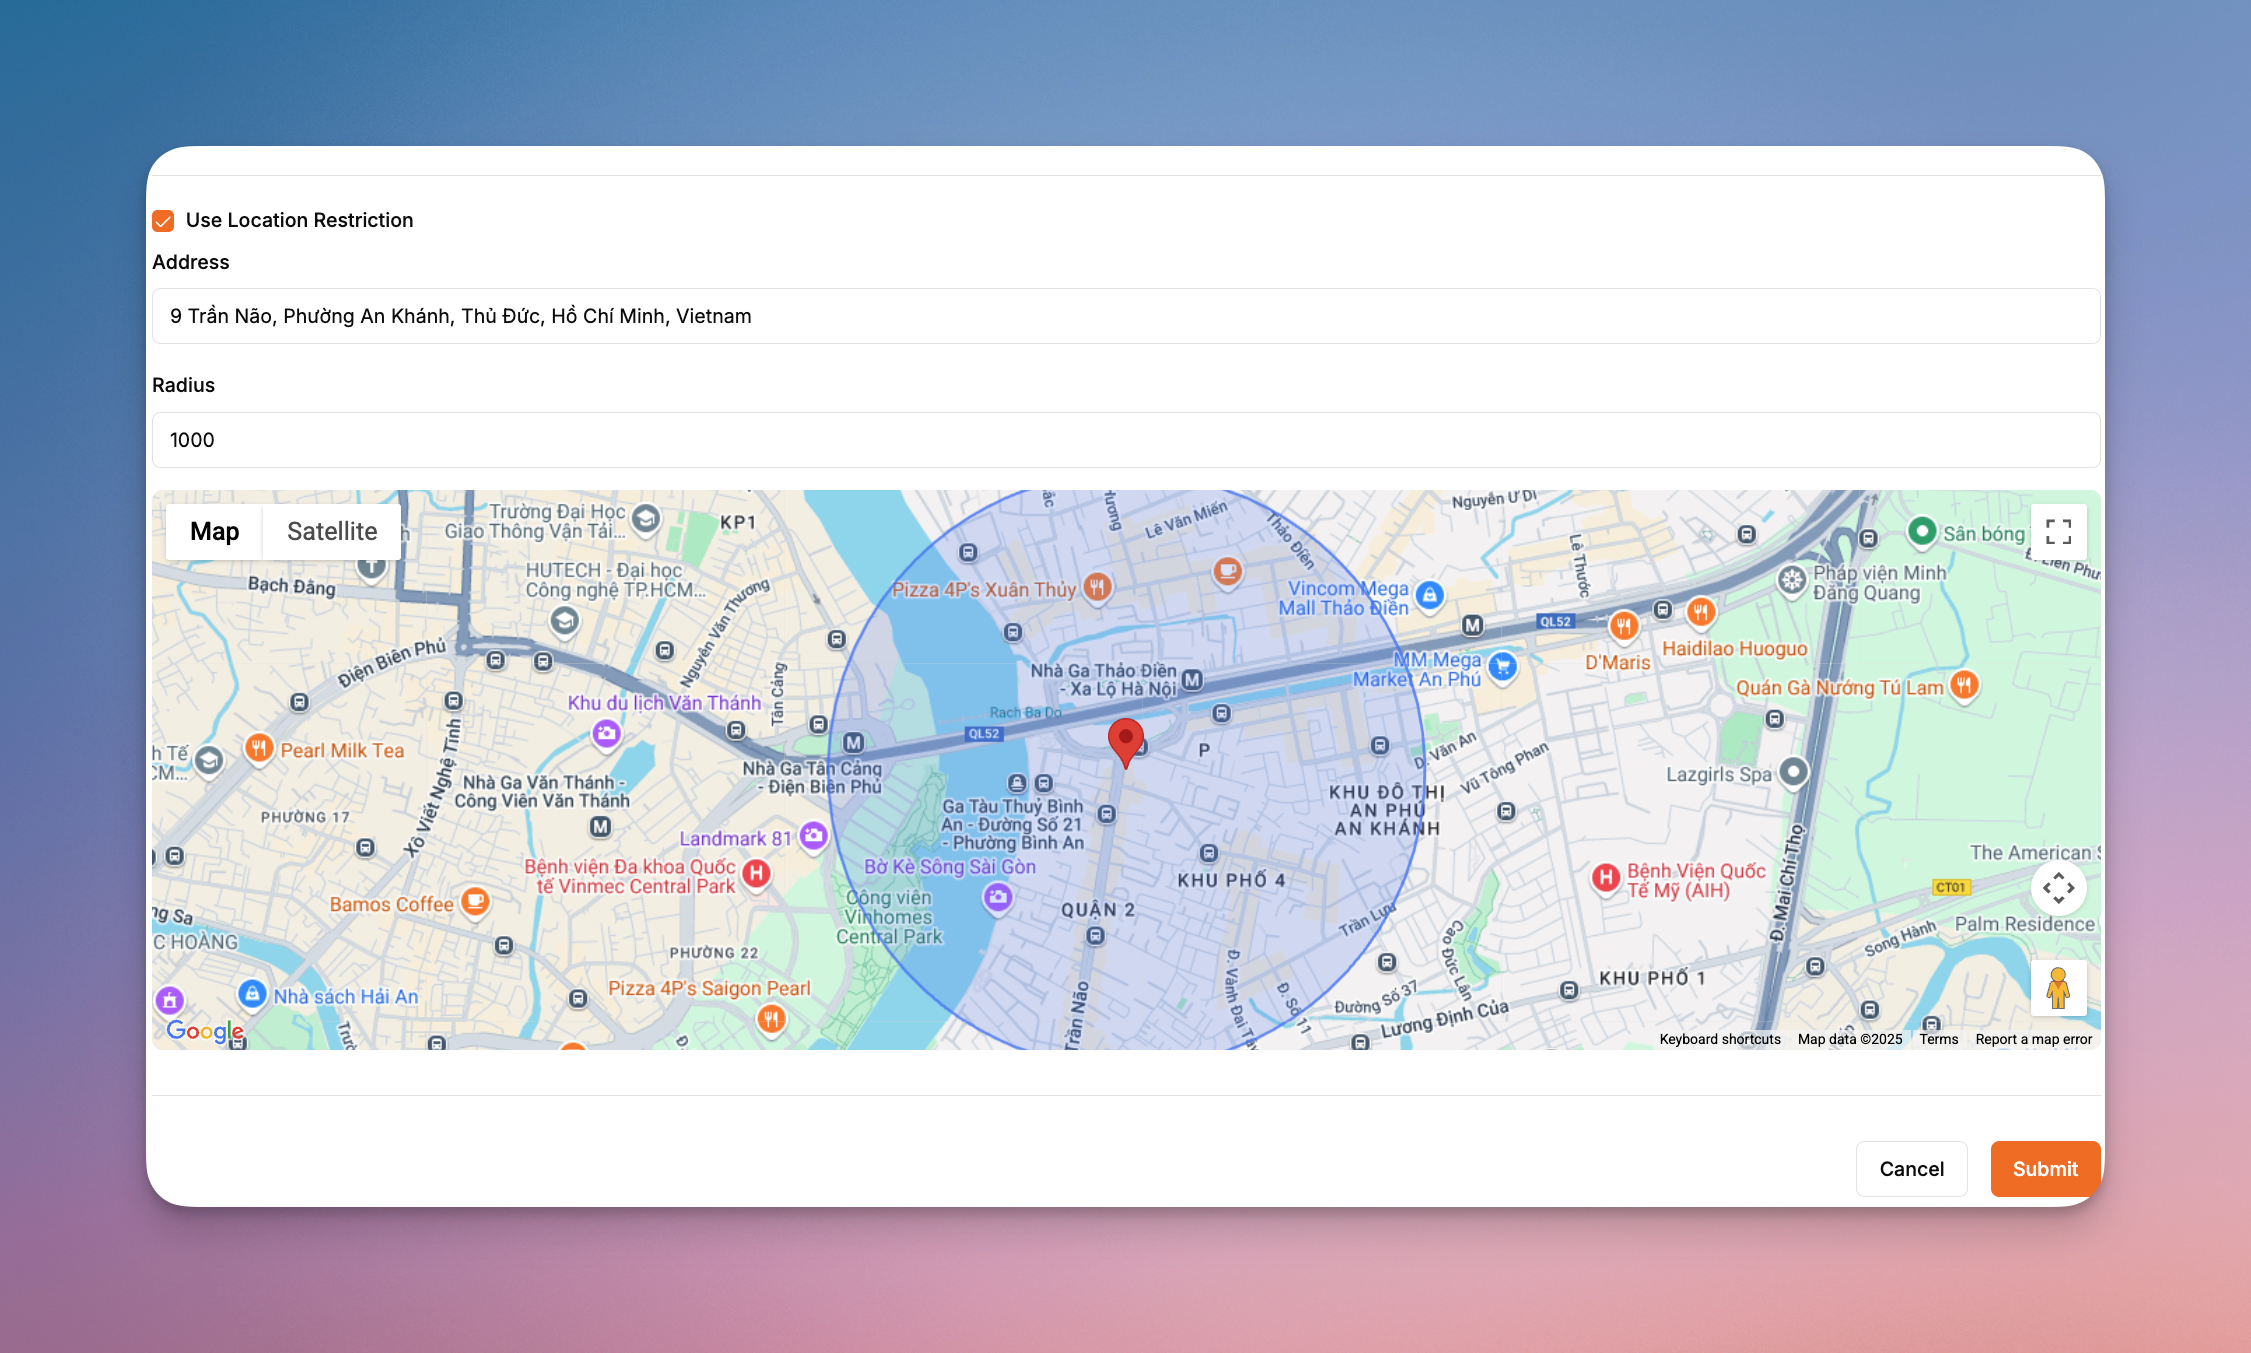Select Pearl Milk Tea restaurant icon
The height and width of the screenshot is (1353, 2251).
coord(259,747)
